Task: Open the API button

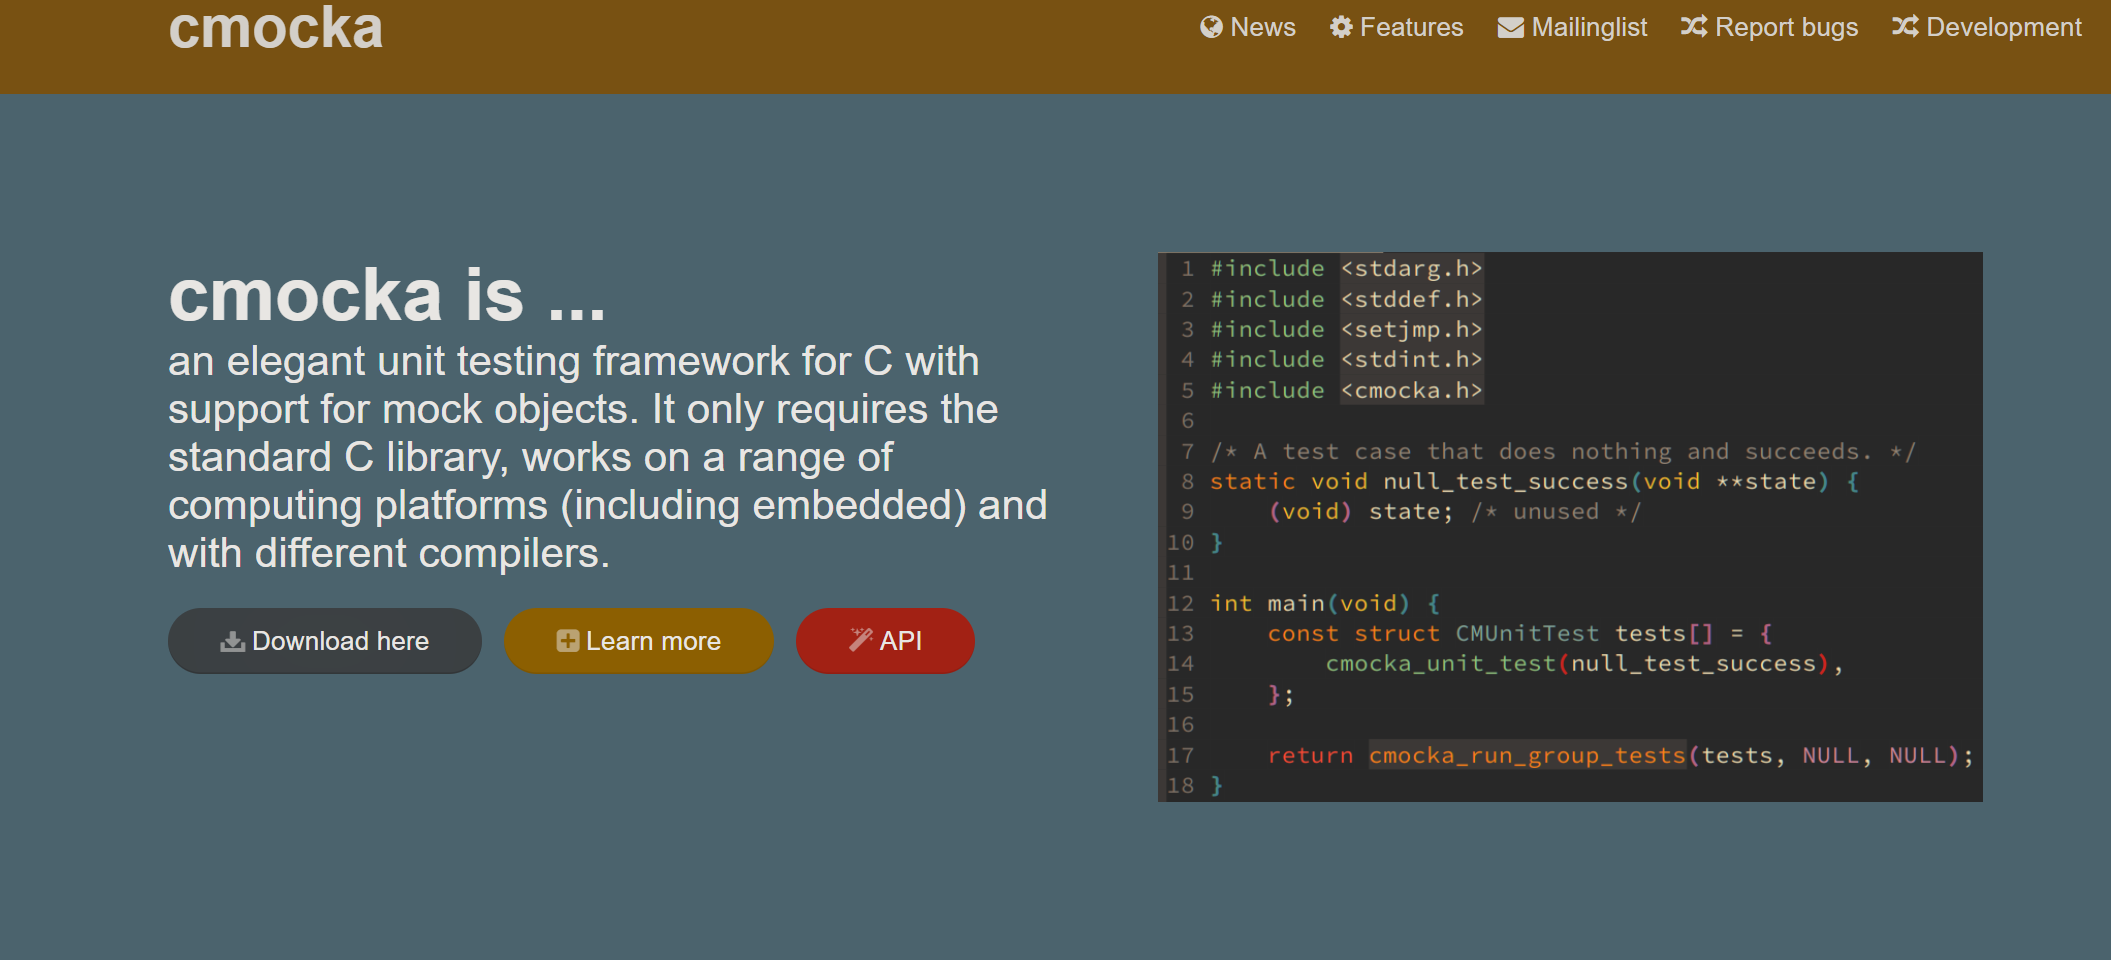Action: [x=885, y=641]
